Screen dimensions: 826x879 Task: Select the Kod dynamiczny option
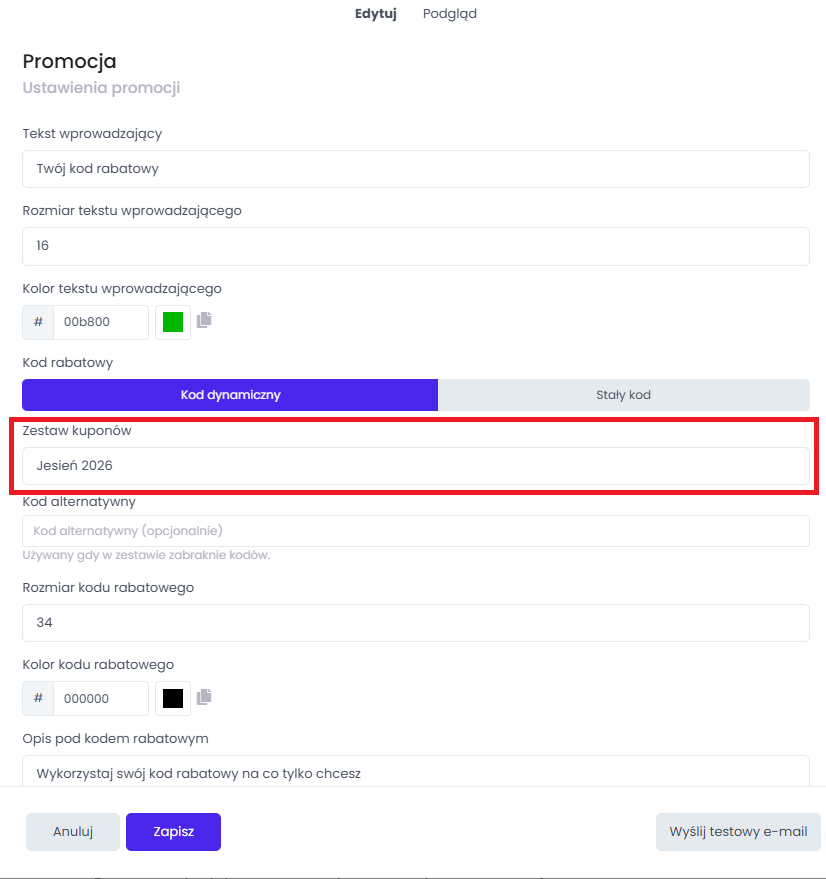click(x=230, y=395)
